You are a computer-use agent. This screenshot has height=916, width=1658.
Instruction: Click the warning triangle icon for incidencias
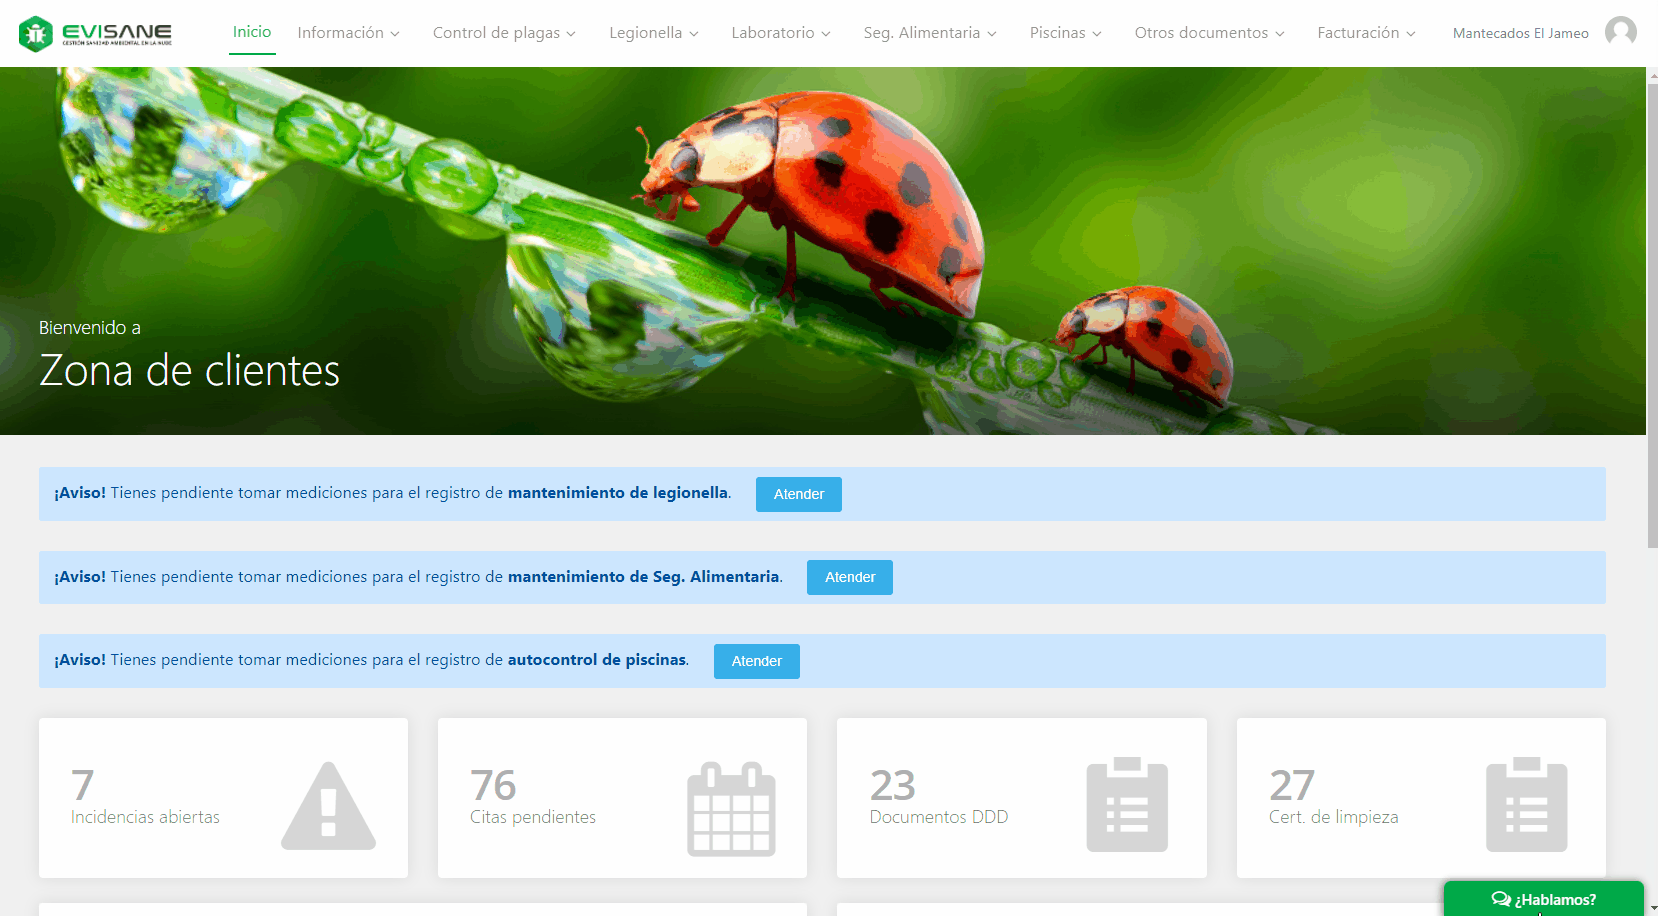click(x=328, y=806)
